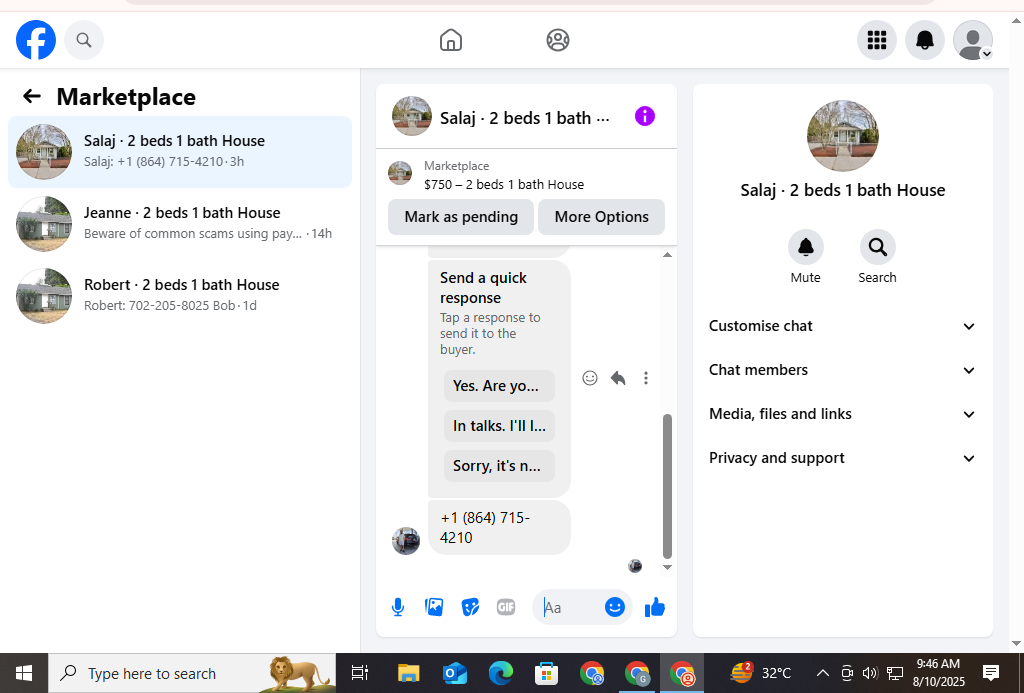
Task: Open emoji picker in message box
Action: coord(615,607)
